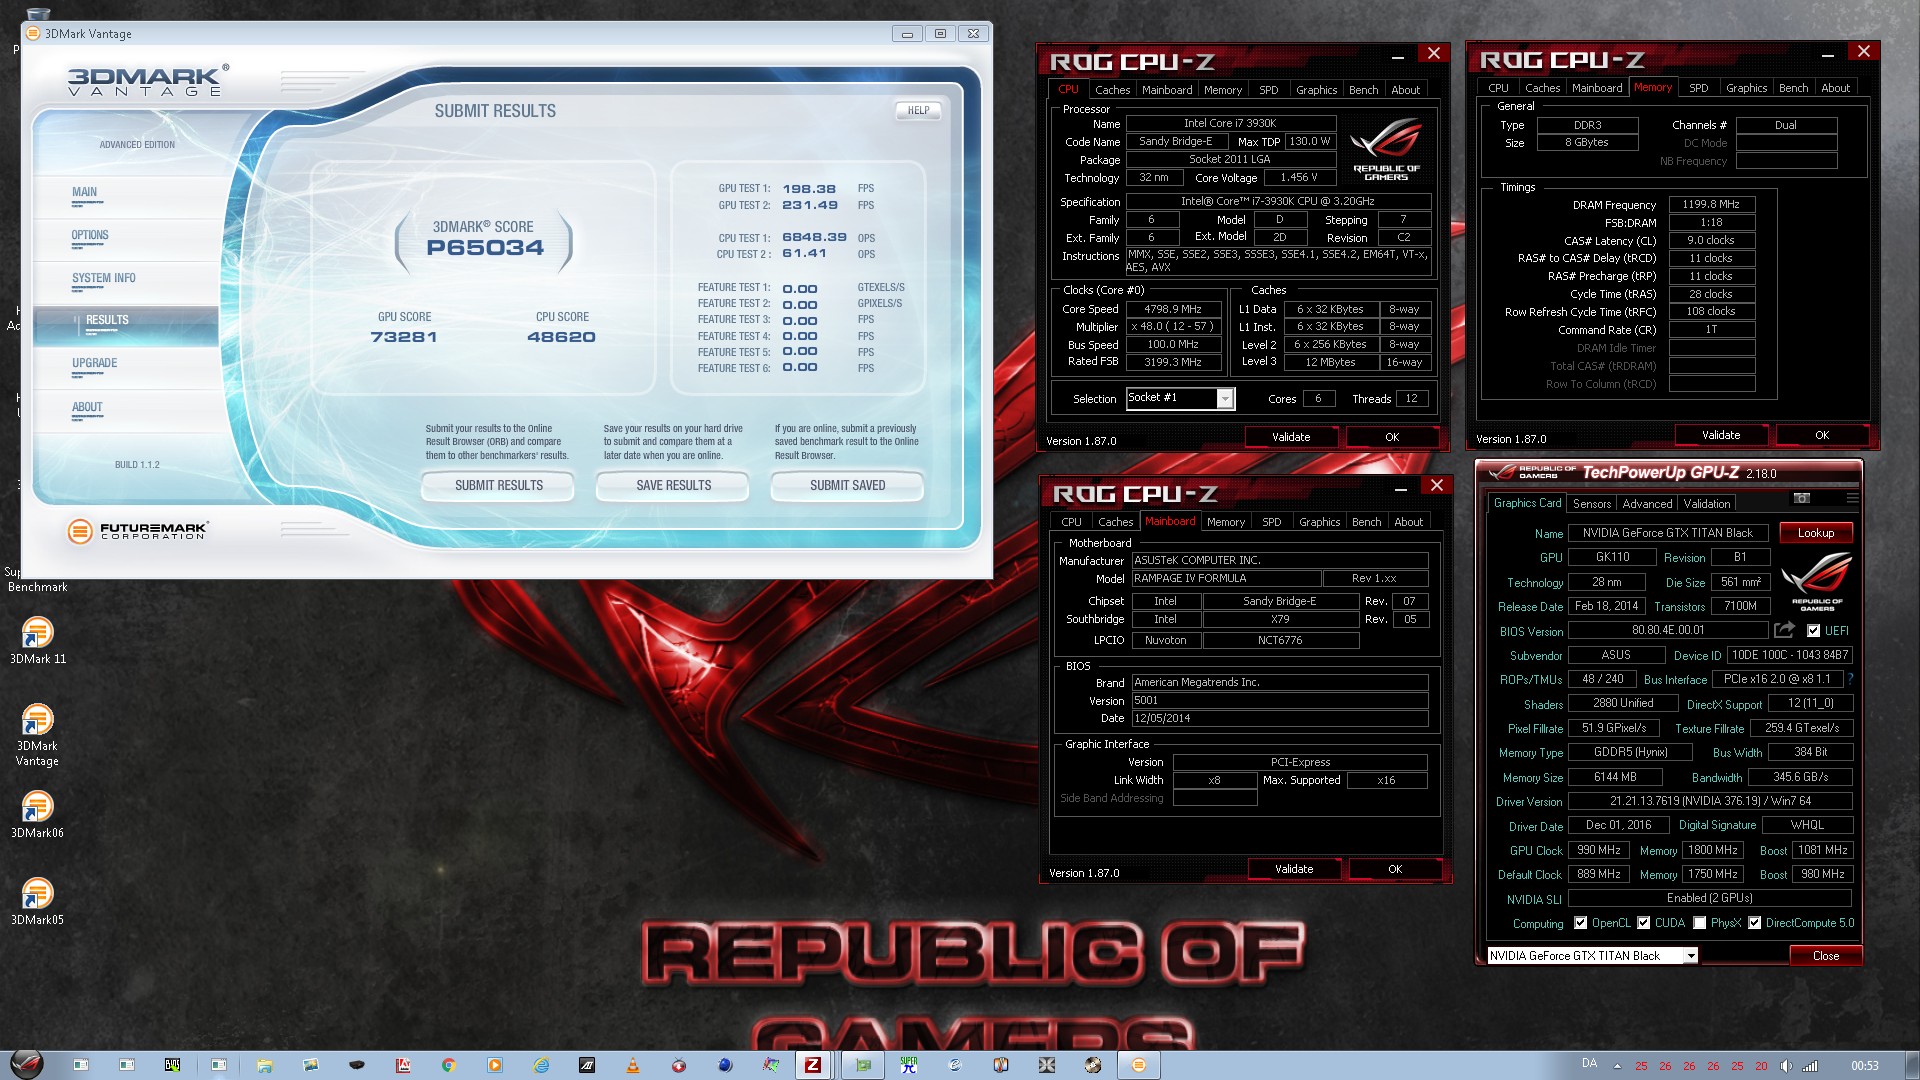
Task: Open 3DMark Vantage desktop shortcut
Action: coord(37,735)
